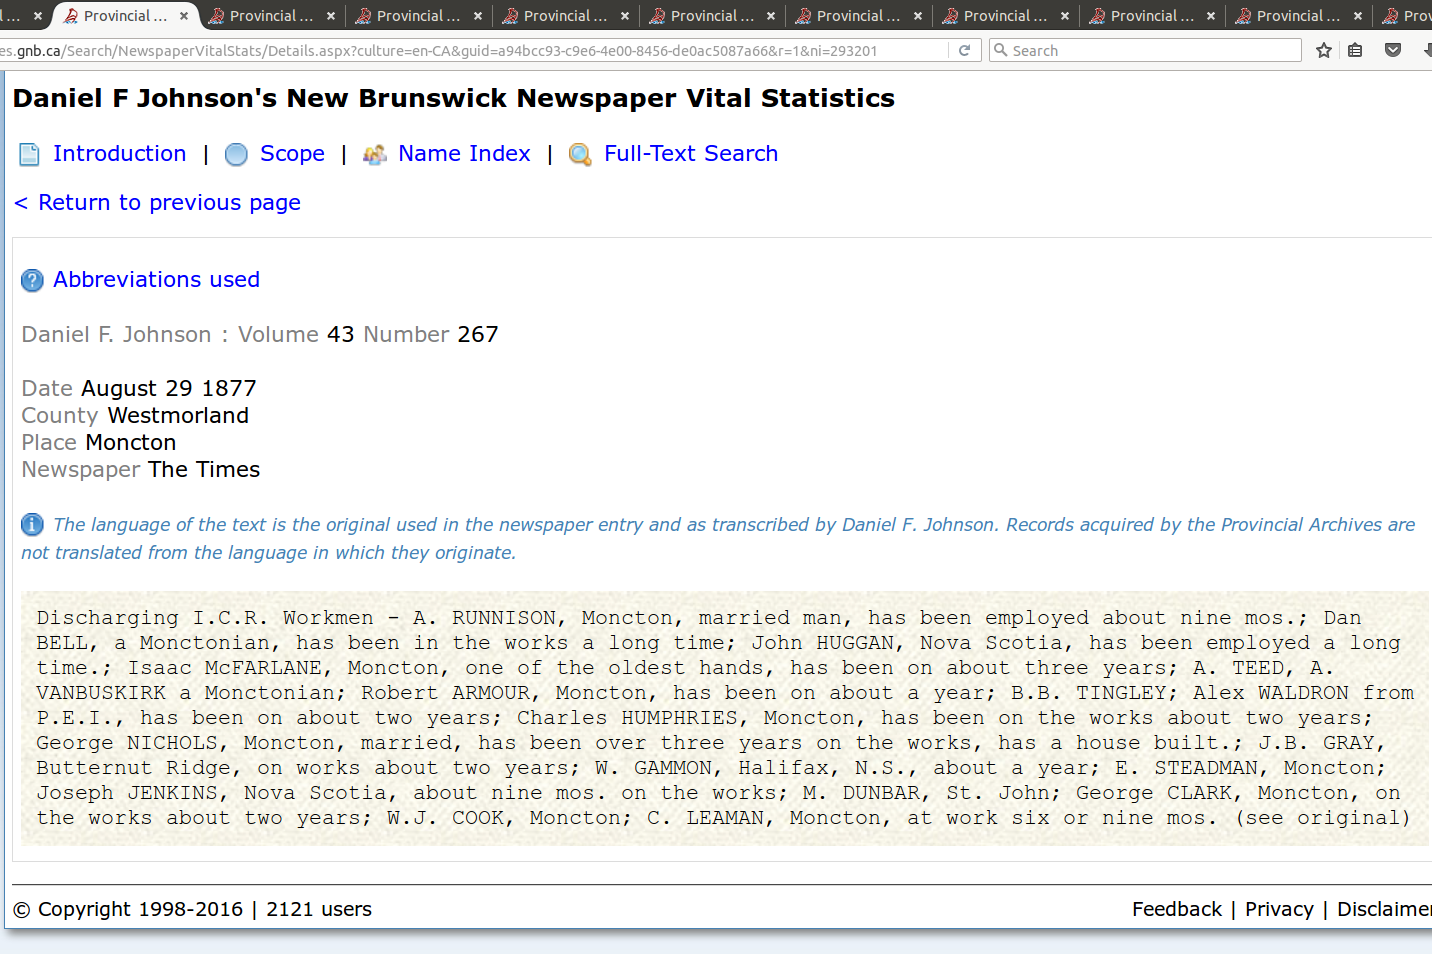Open the Scope link

pos(292,153)
